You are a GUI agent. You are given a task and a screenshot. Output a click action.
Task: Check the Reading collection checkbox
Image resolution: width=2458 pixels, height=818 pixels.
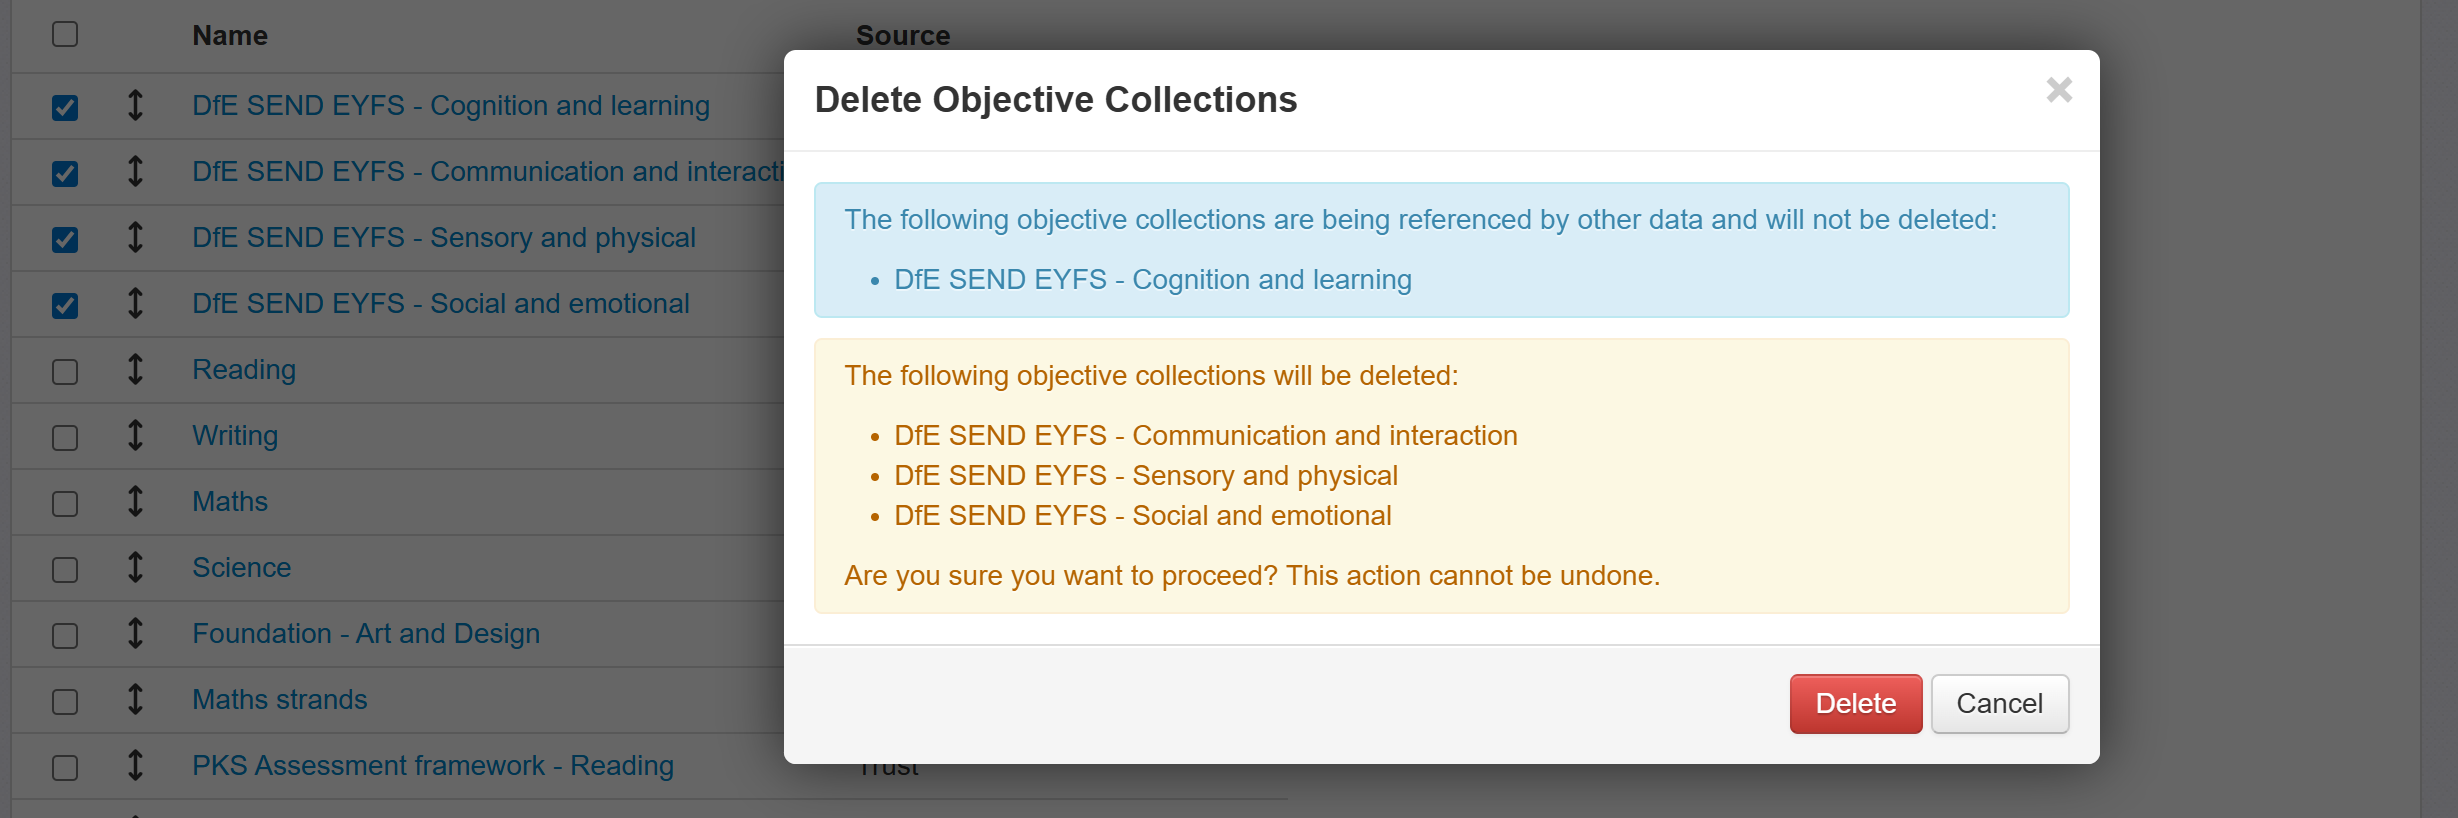[65, 371]
